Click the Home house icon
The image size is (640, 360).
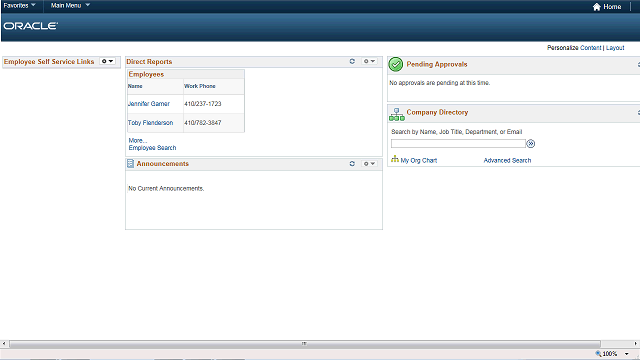(597, 7)
